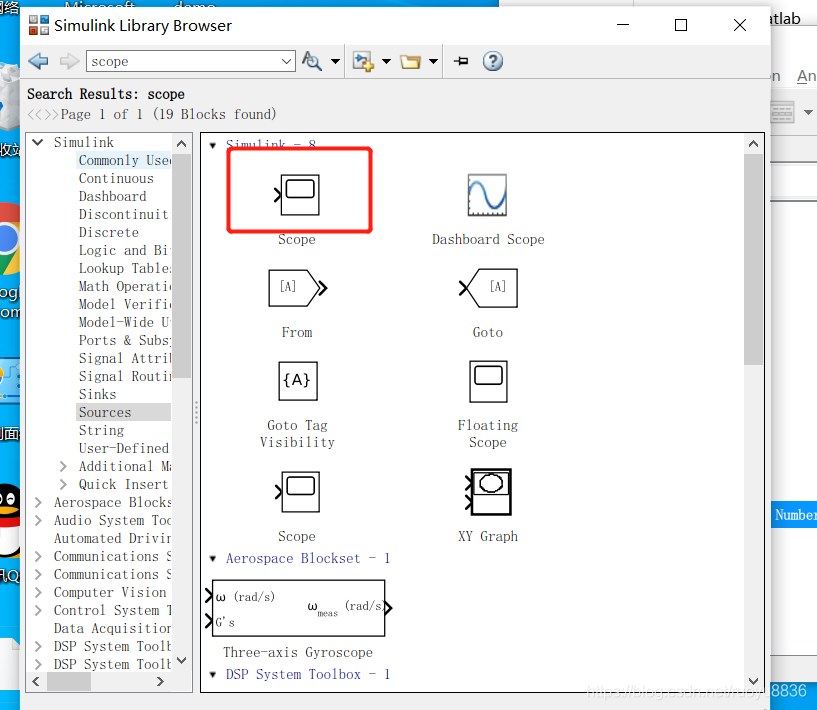Select the Discontinuities library
Viewport: 817px width, 710px height.
(x=125, y=215)
